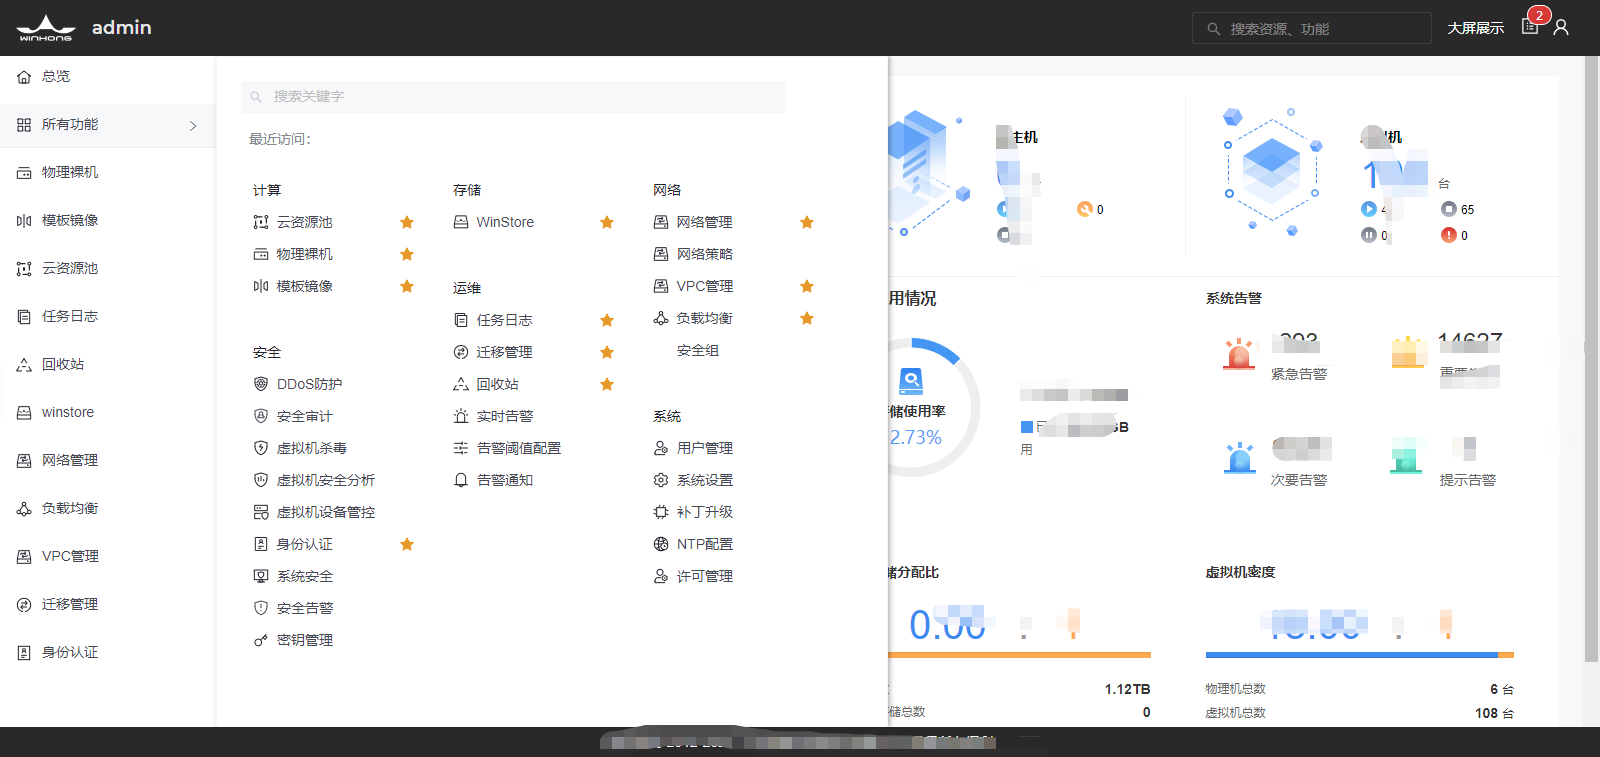The width and height of the screenshot is (1600, 757).
Task: Open 迁移管理 icon in the left sidebar
Action: click(x=24, y=605)
